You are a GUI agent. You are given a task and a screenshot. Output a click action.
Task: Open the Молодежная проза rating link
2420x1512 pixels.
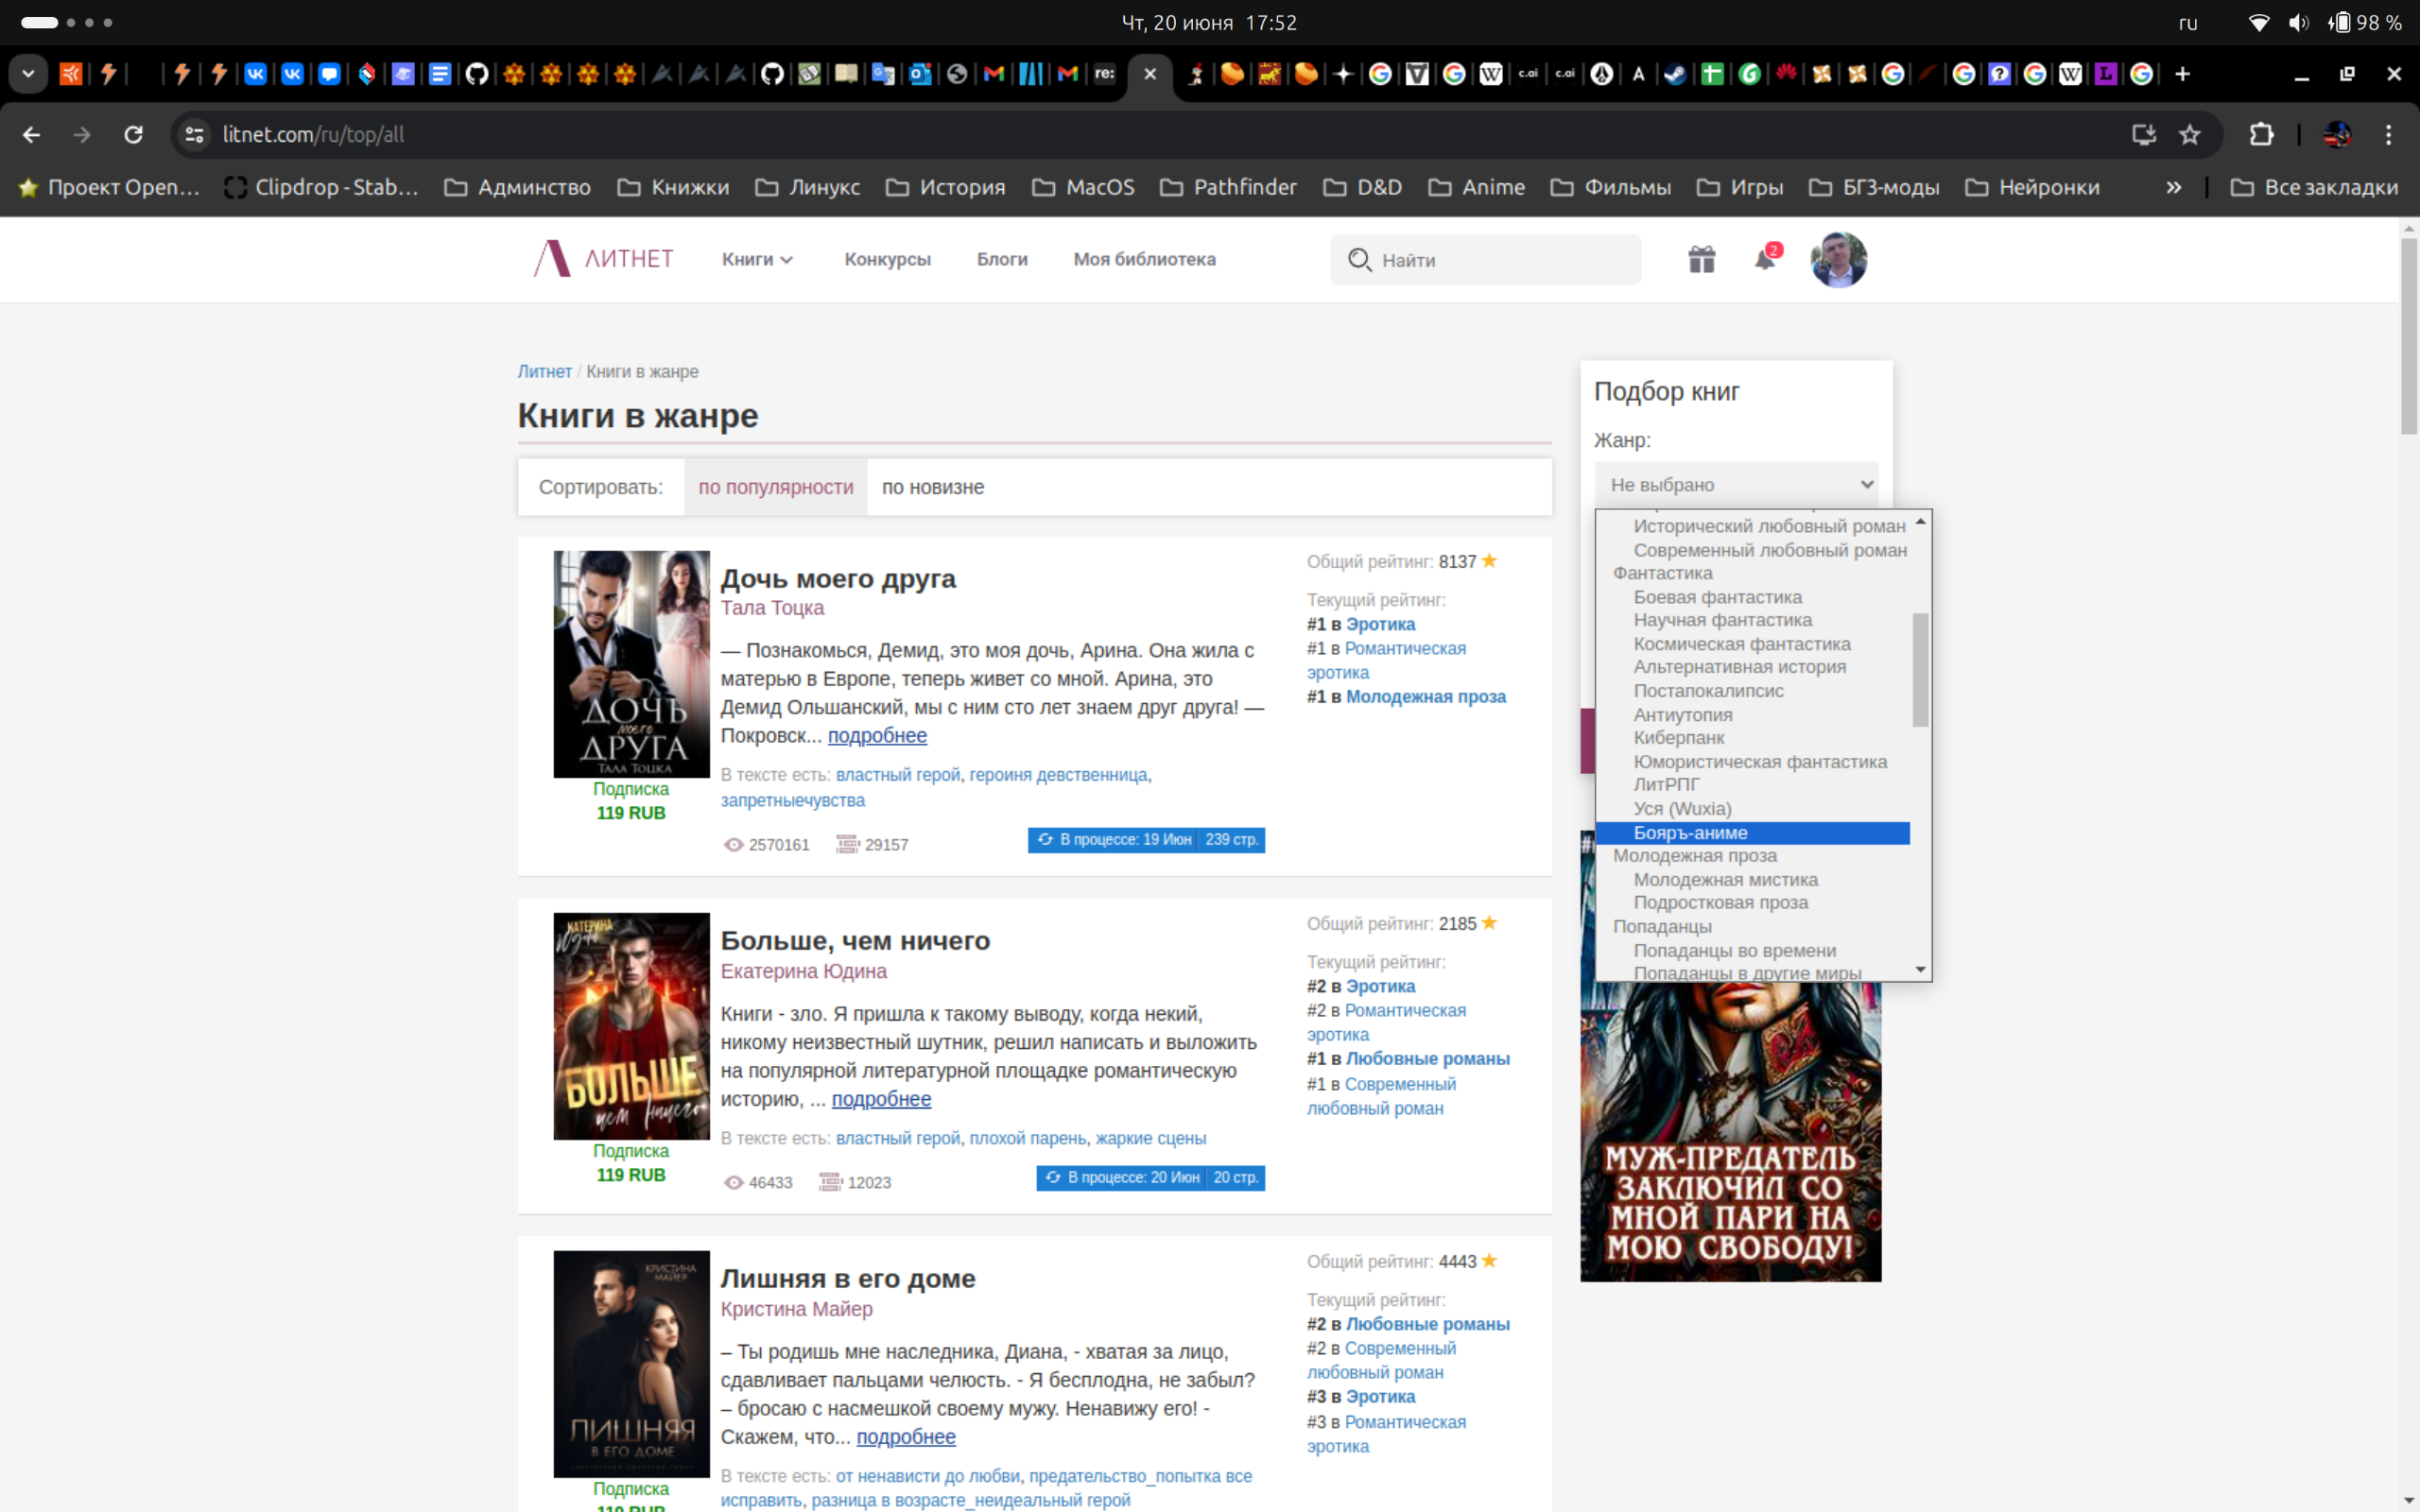(x=1425, y=697)
